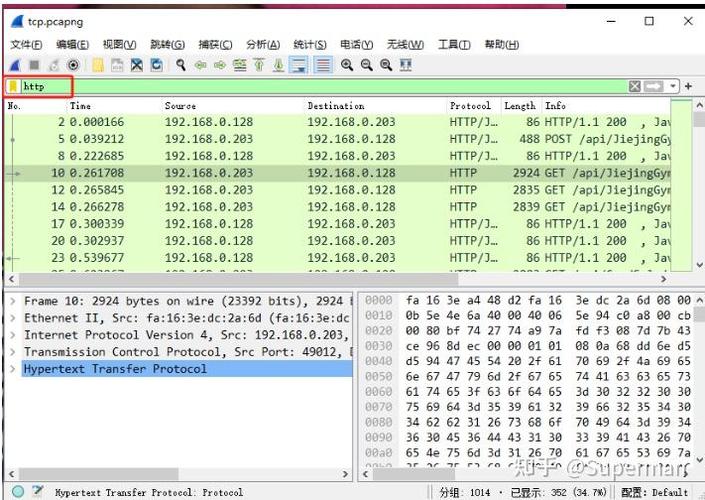Expand the Frame 10 tree node
The height and width of the screenshot is (500, 705).
tap(13, 301)
